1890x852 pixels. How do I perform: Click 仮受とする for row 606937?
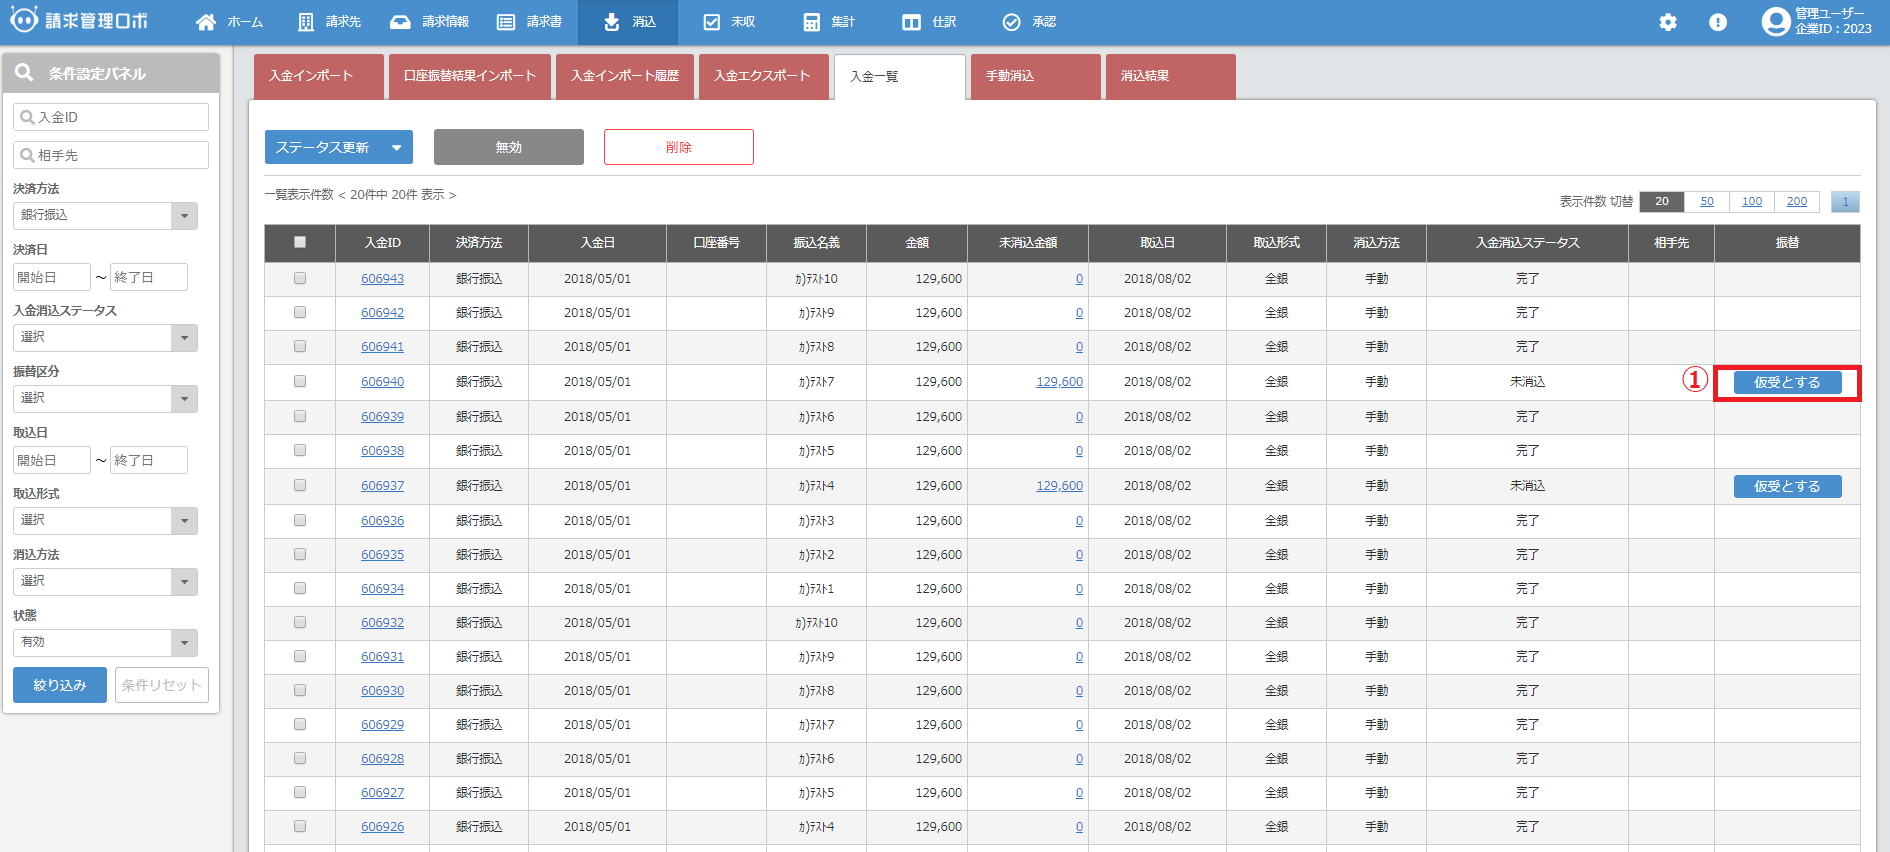click(1788, 486)
